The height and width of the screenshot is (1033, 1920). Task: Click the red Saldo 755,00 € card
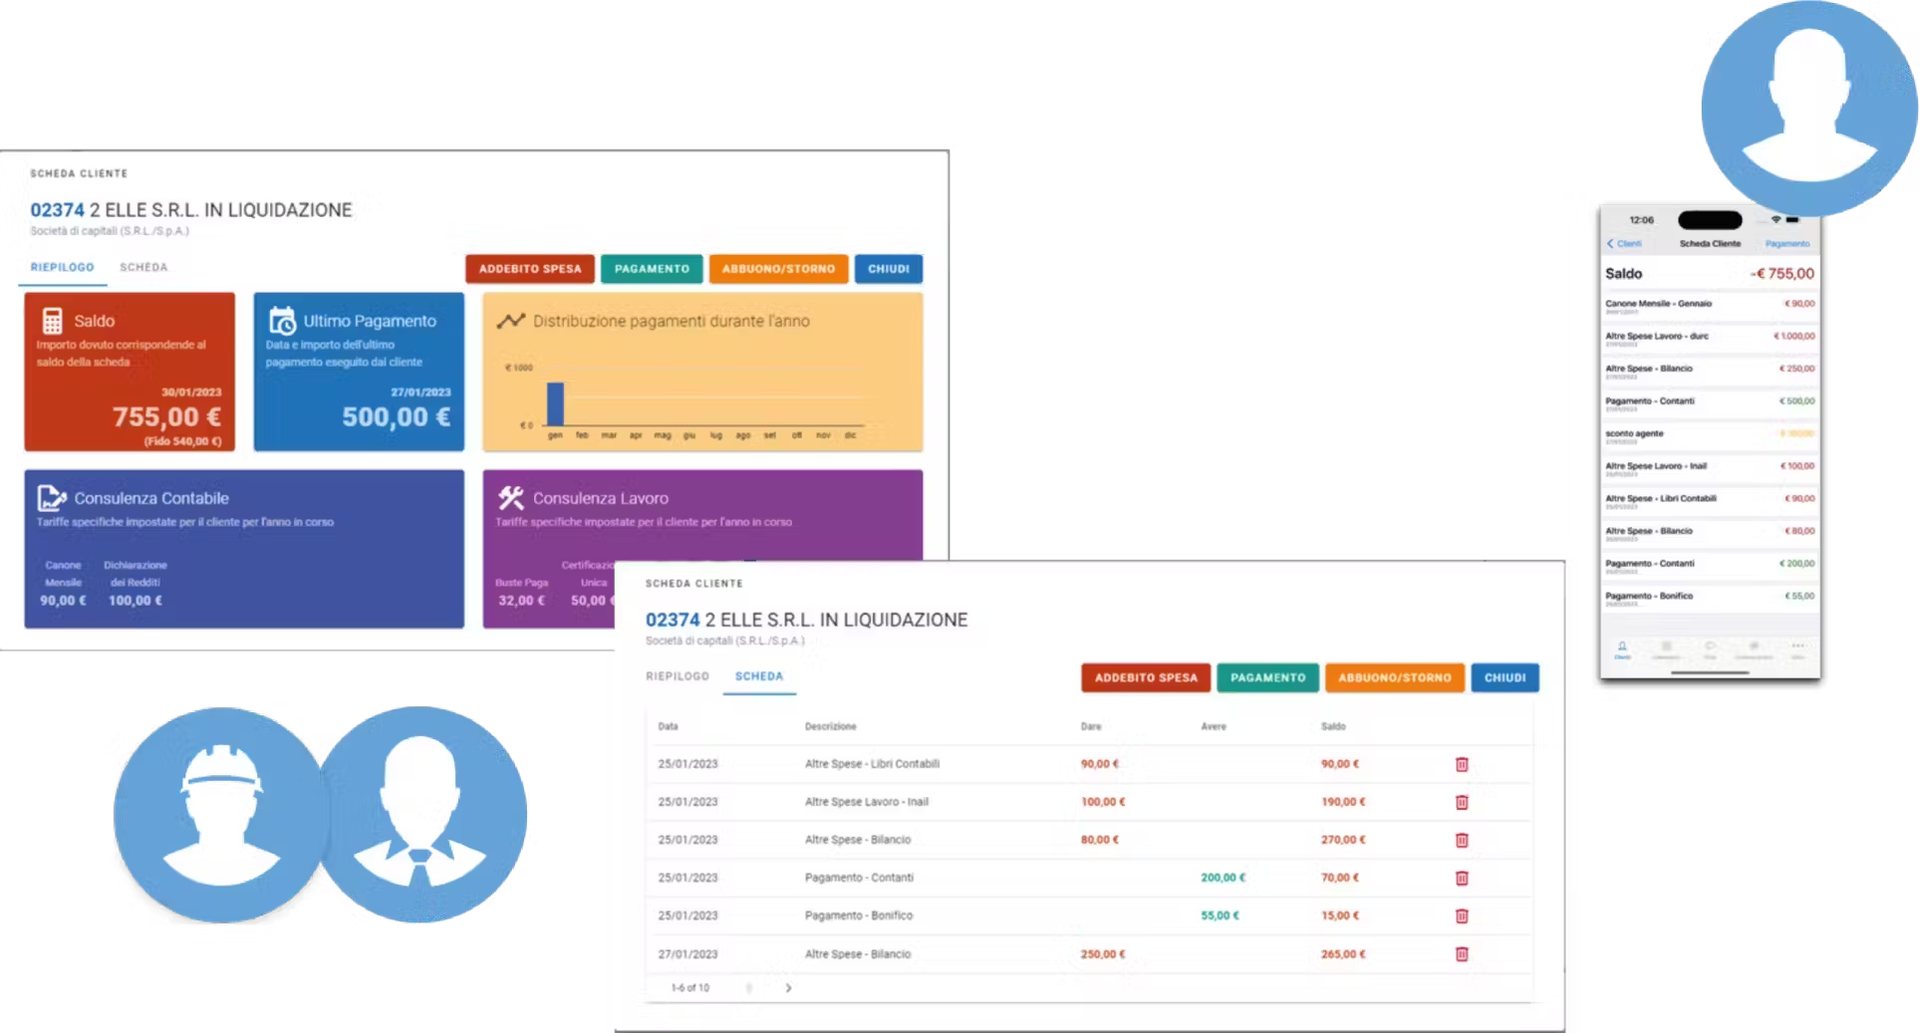130,372
